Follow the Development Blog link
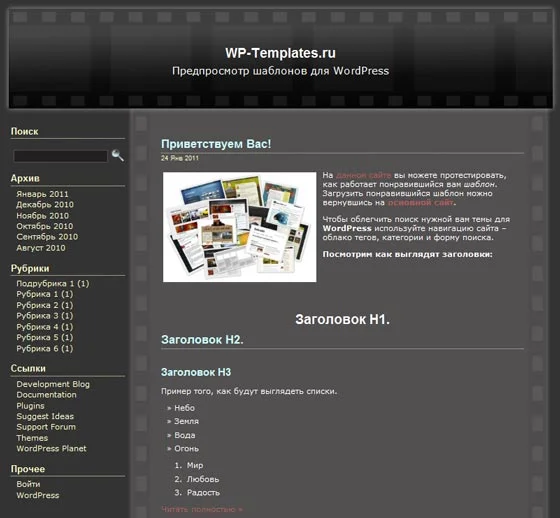Viewport: 560px width, 518px height. [x=53, y=384]
